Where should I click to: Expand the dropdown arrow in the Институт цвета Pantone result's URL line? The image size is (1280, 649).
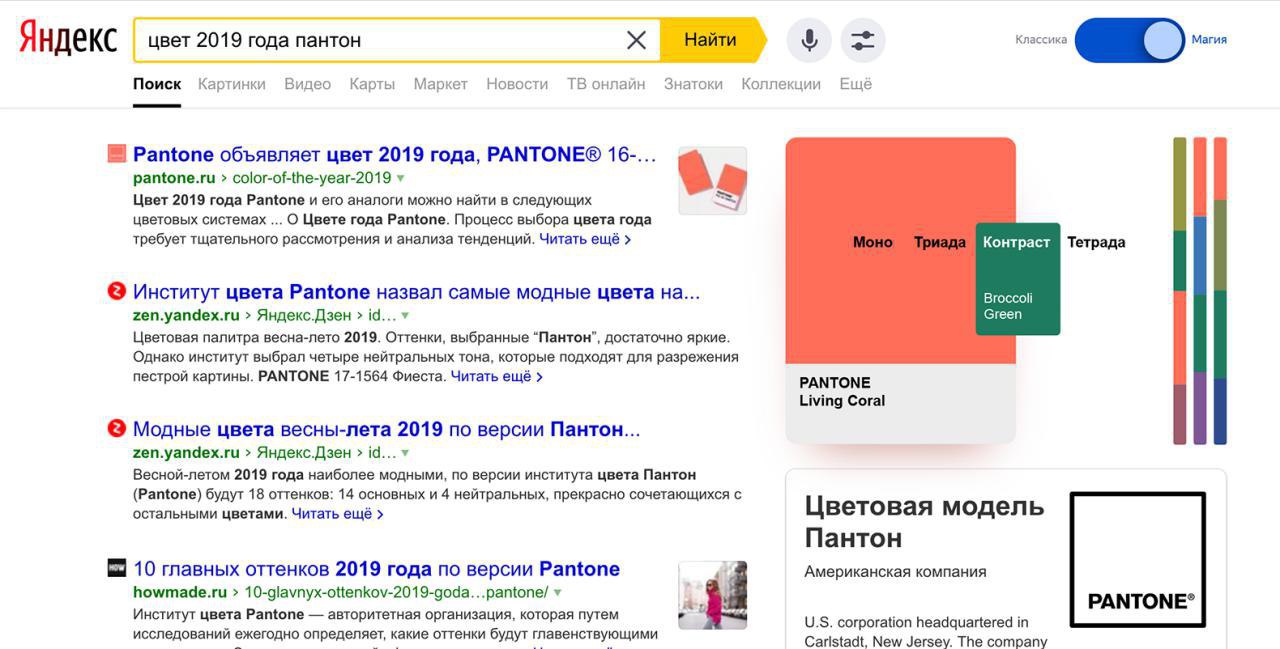(404, 315)
